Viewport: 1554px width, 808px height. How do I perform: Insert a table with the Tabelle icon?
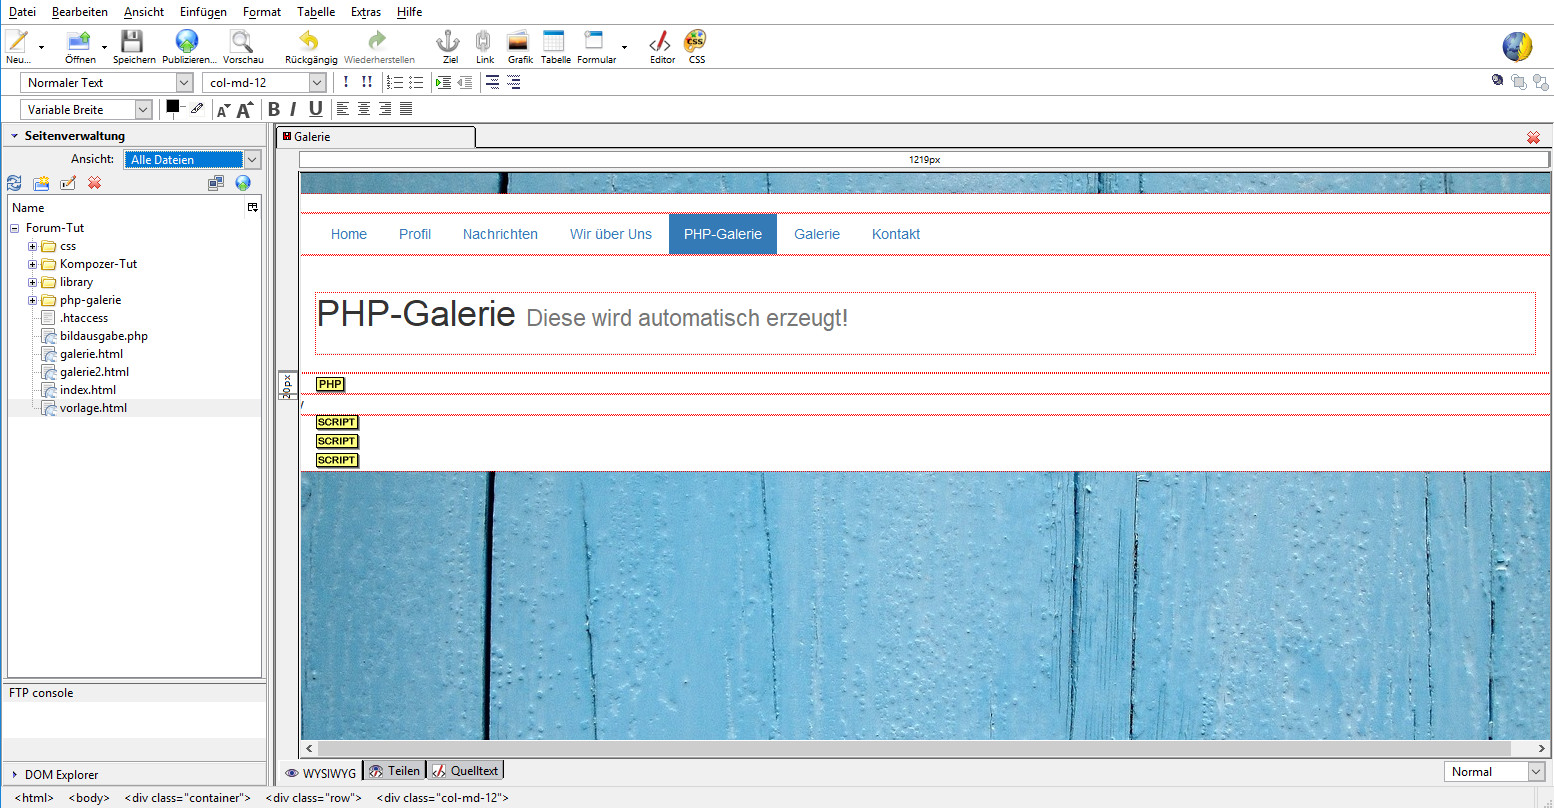point(554,41)
